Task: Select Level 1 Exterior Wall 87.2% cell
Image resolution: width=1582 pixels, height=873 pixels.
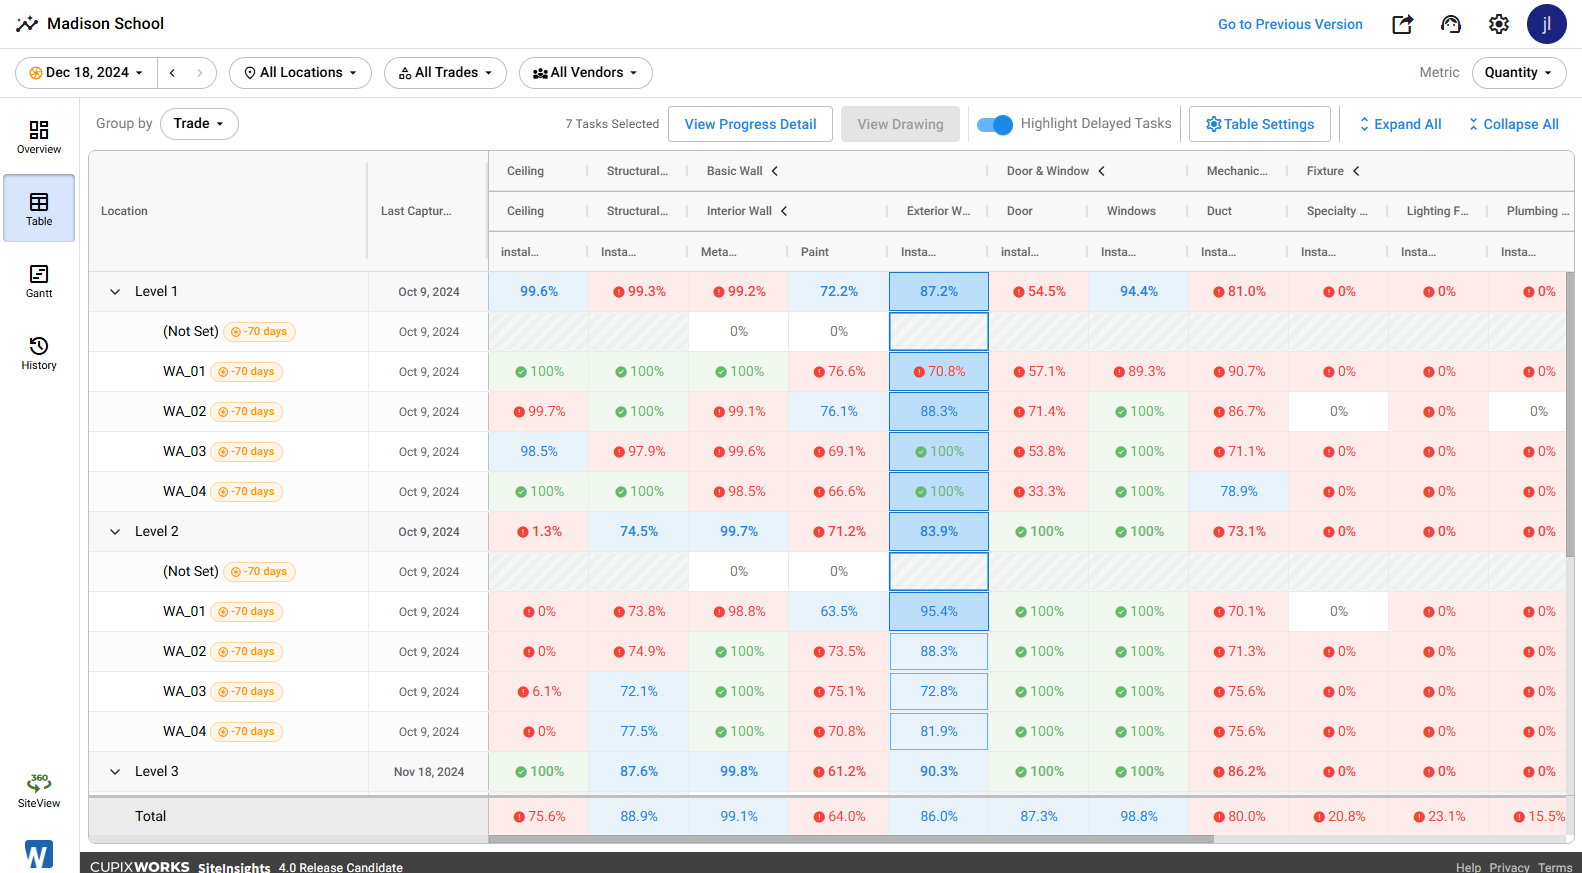Action: pos(939,292)
